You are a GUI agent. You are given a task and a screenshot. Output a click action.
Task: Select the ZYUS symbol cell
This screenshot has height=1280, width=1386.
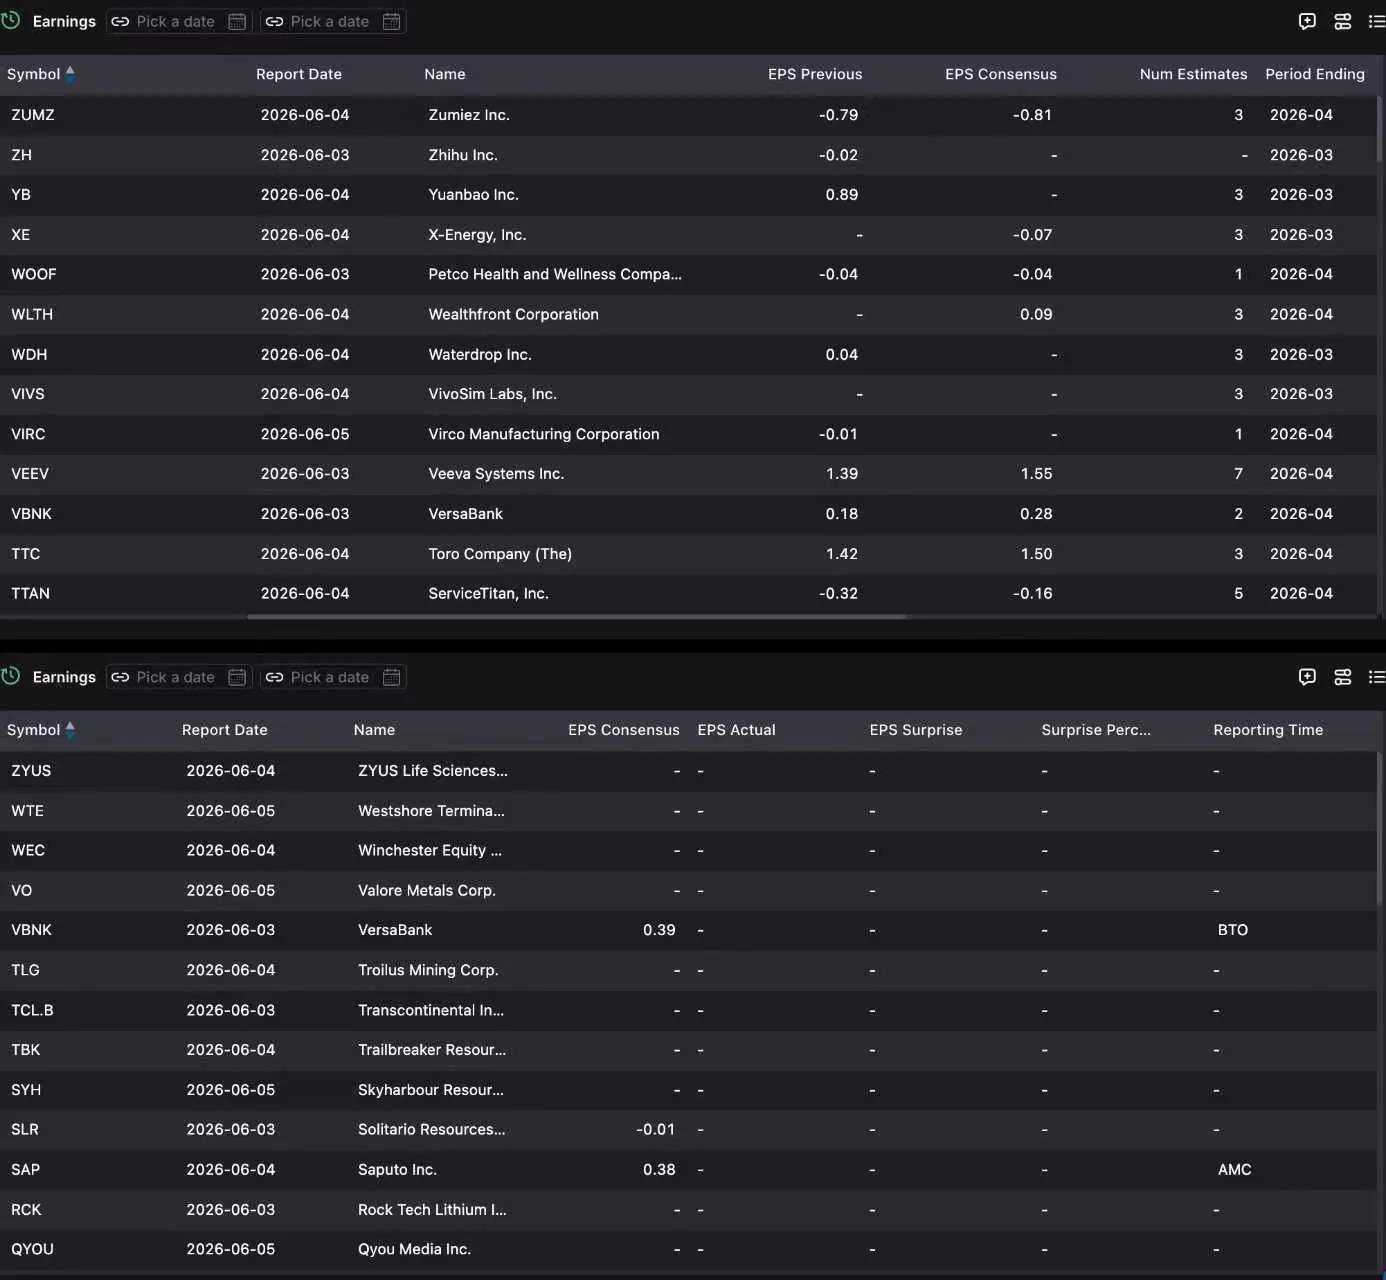click(x=31, y=771)
